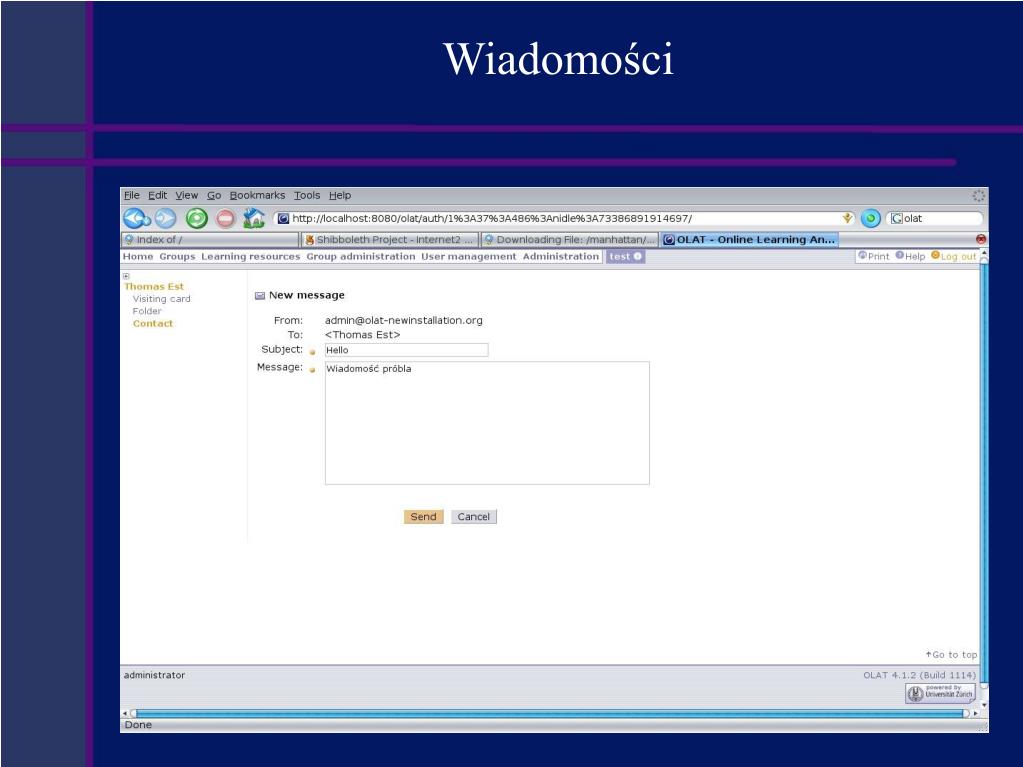The image size is (1023, 767).
Task: Click the browser Forward arrow button
Action: (165, 218)
